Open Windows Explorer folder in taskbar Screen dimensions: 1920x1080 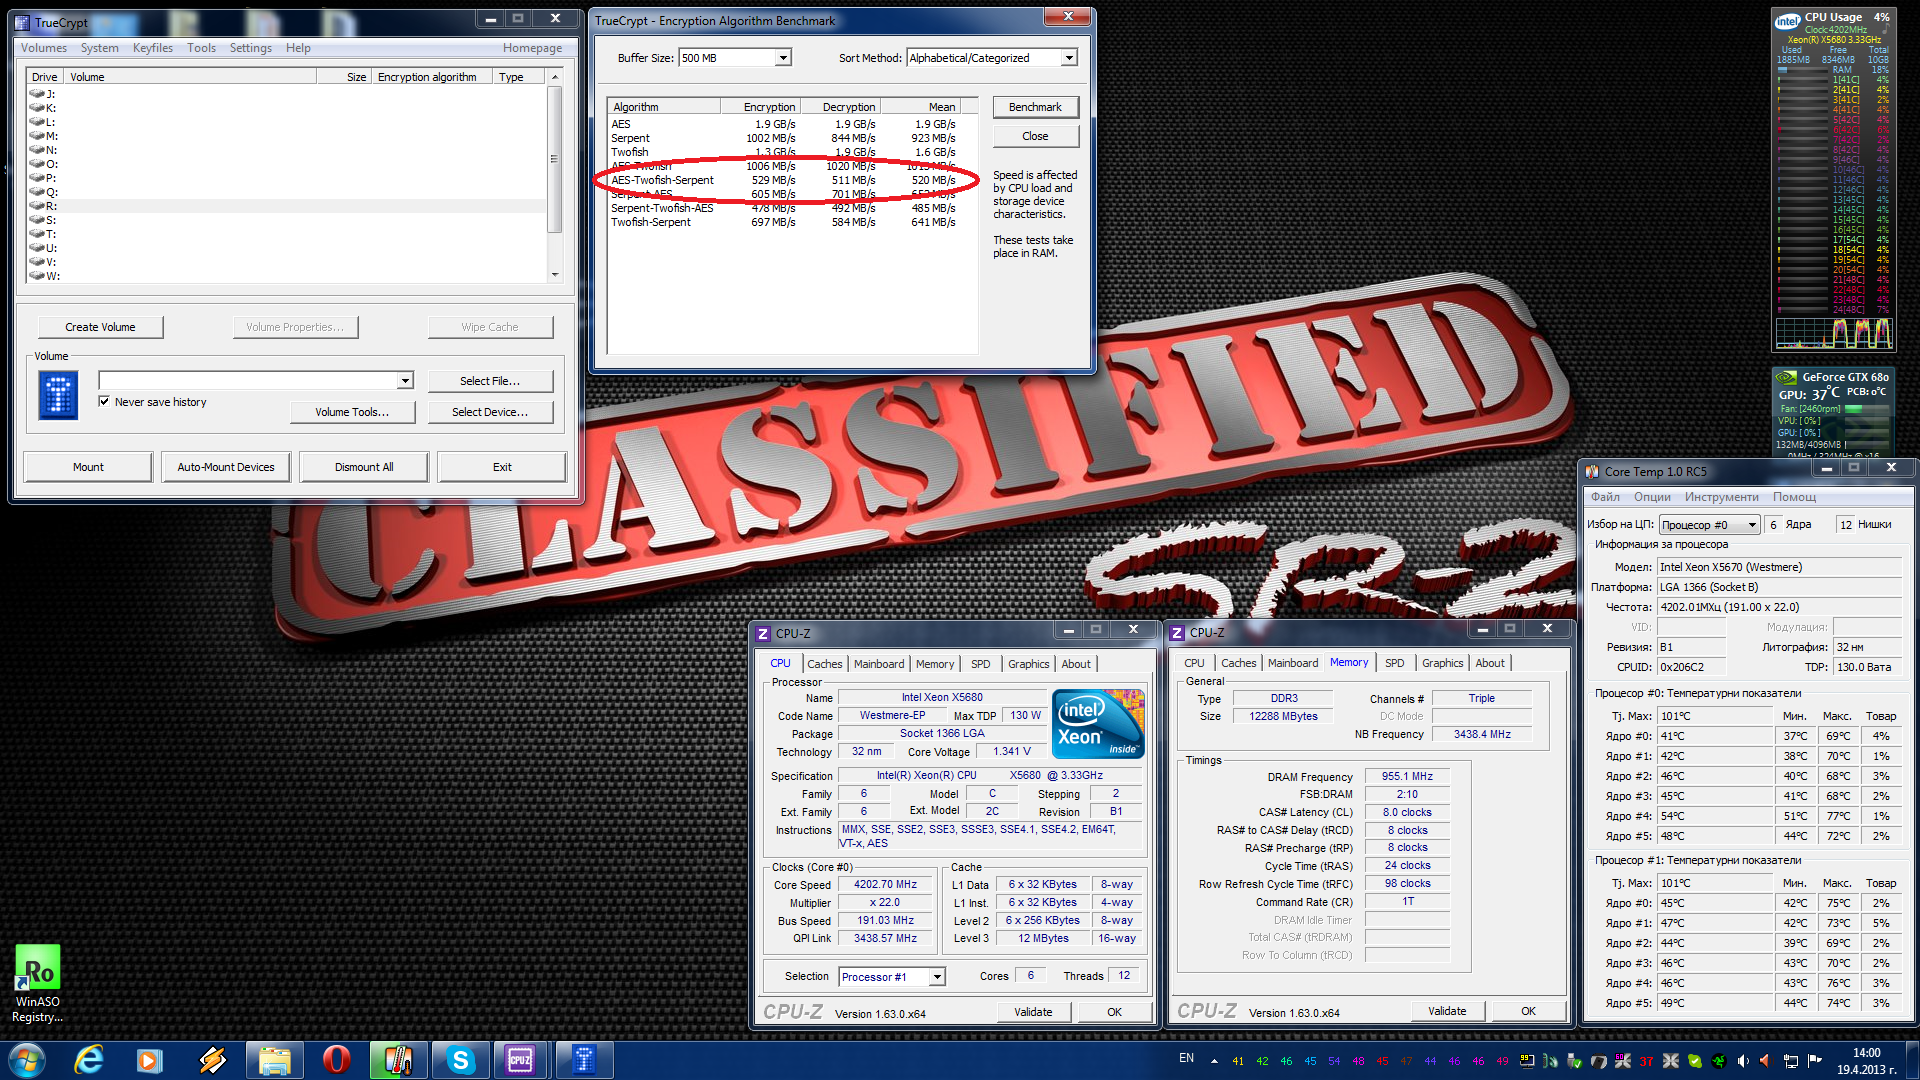point(274,1060)
